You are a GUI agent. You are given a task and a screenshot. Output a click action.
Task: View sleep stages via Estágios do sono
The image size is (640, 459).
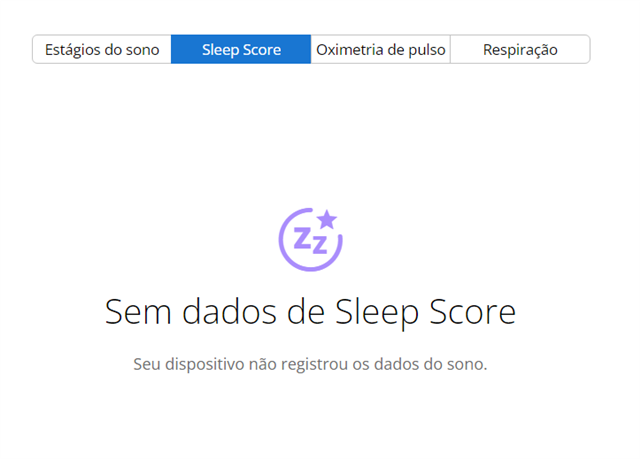pyautogui.click(x=102, y=49)
